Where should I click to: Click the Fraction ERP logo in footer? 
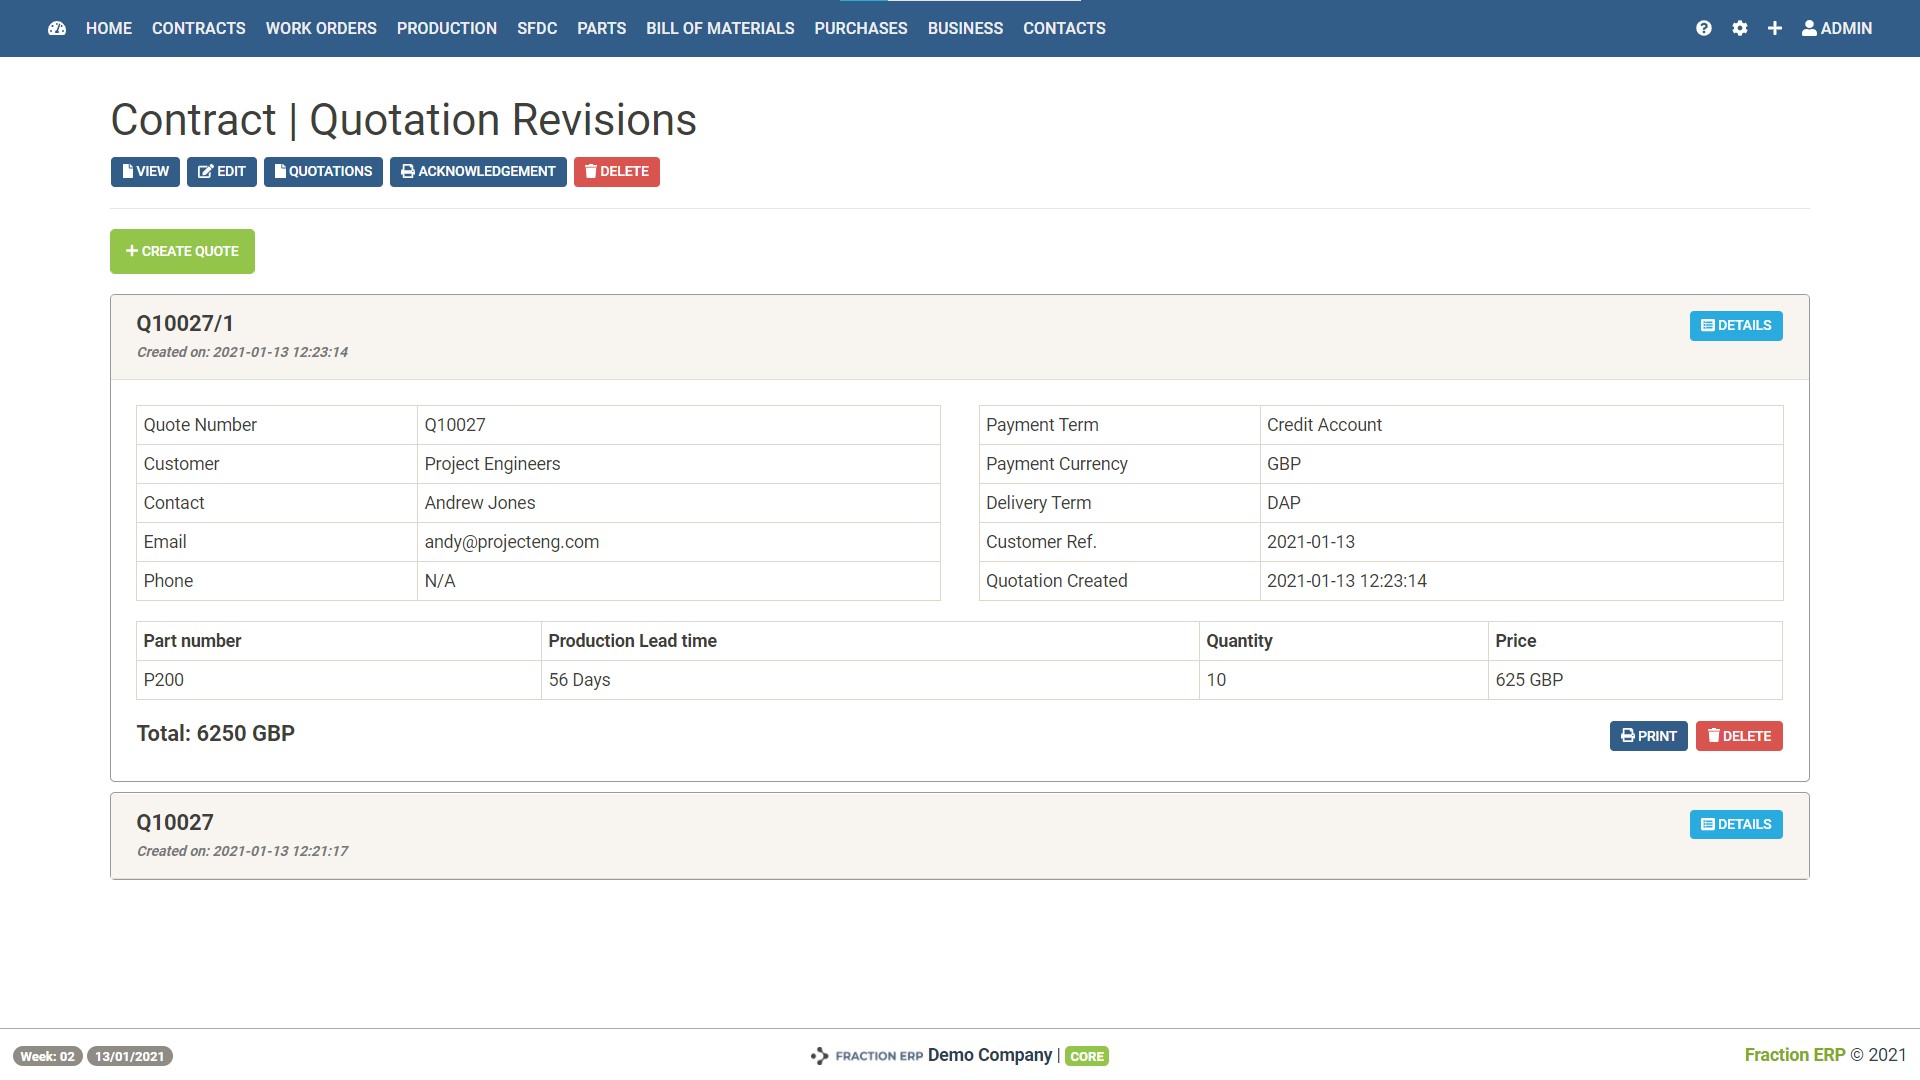click(866, 1056)
